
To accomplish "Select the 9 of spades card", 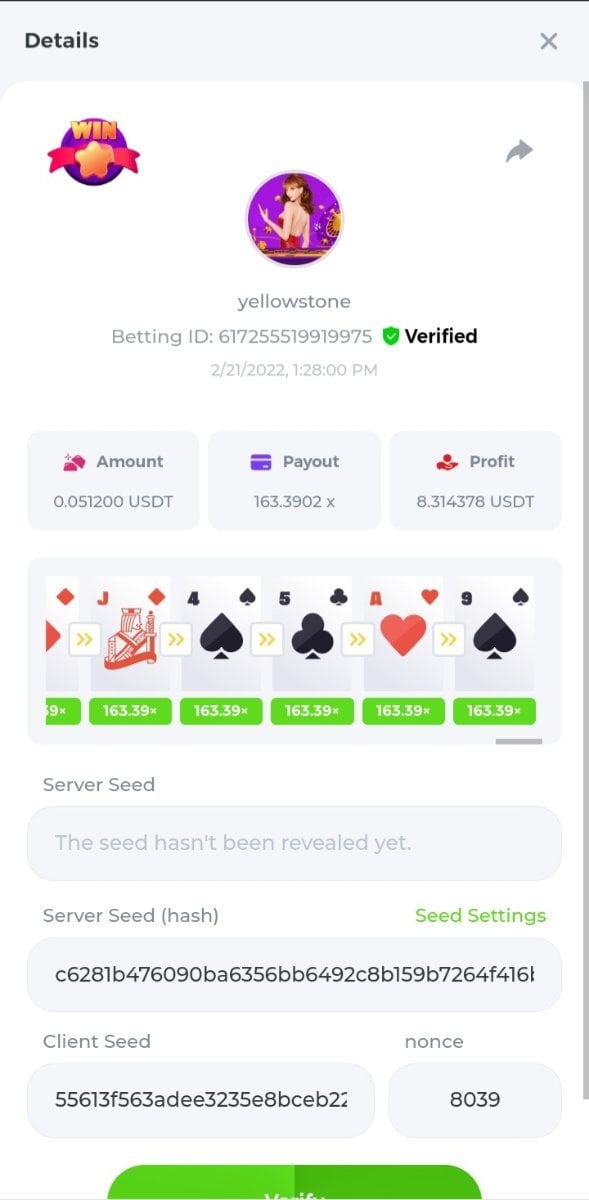I will (x=494, y=634).
